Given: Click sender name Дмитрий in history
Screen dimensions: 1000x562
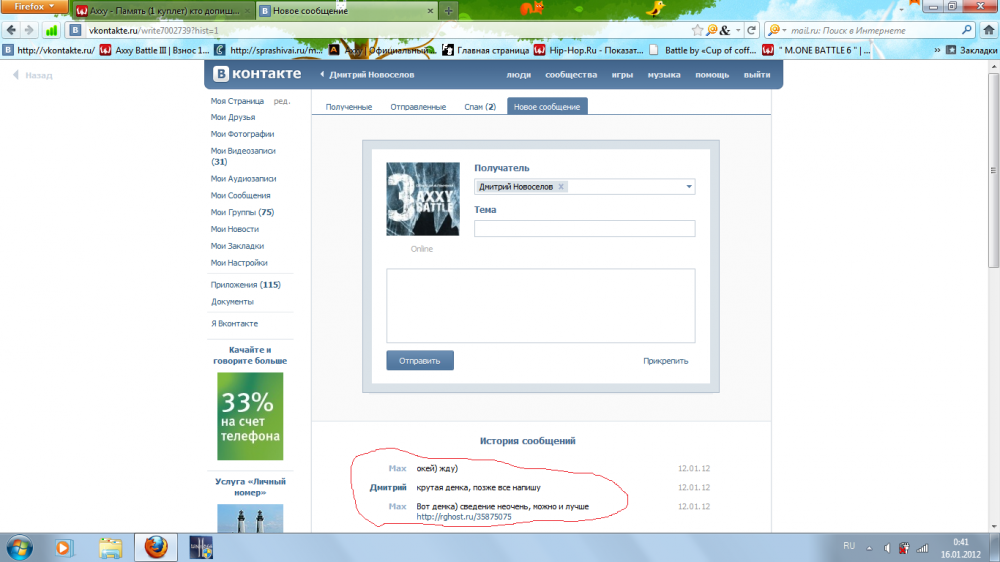Looking at the screenshot, I should coord(388,487).
